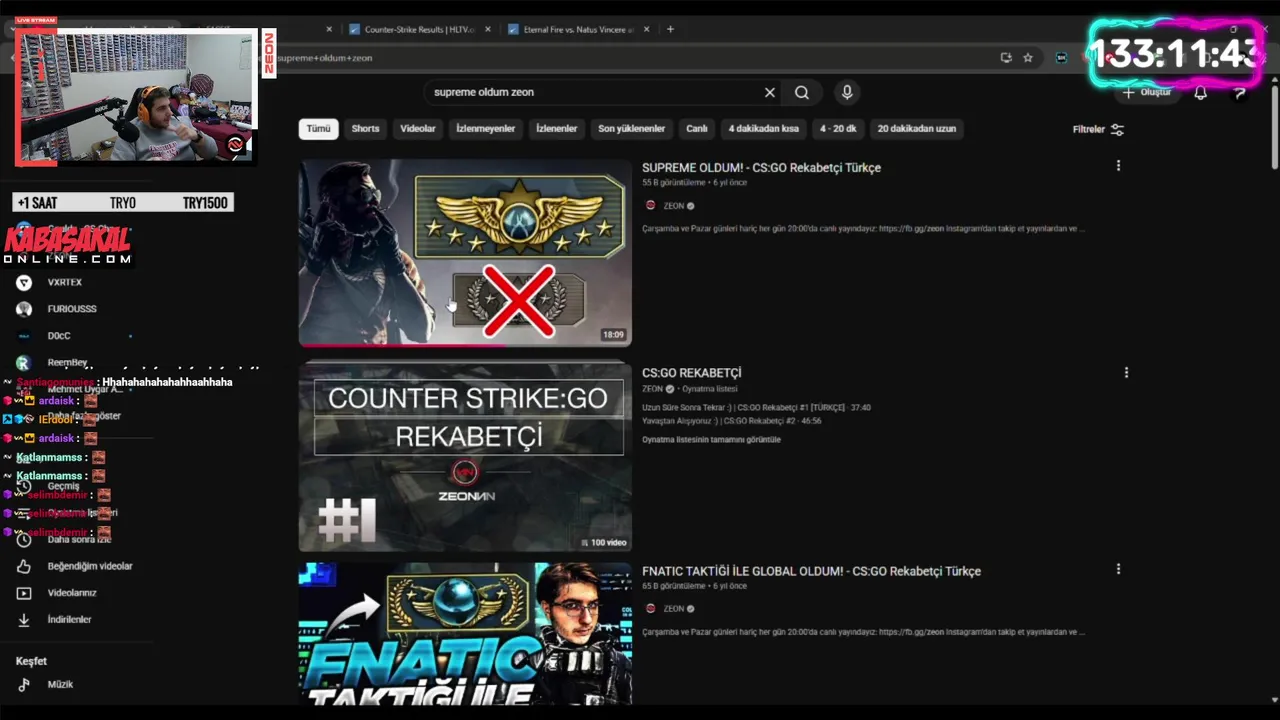Click the Oluştur create button

tap(1146, 92)
